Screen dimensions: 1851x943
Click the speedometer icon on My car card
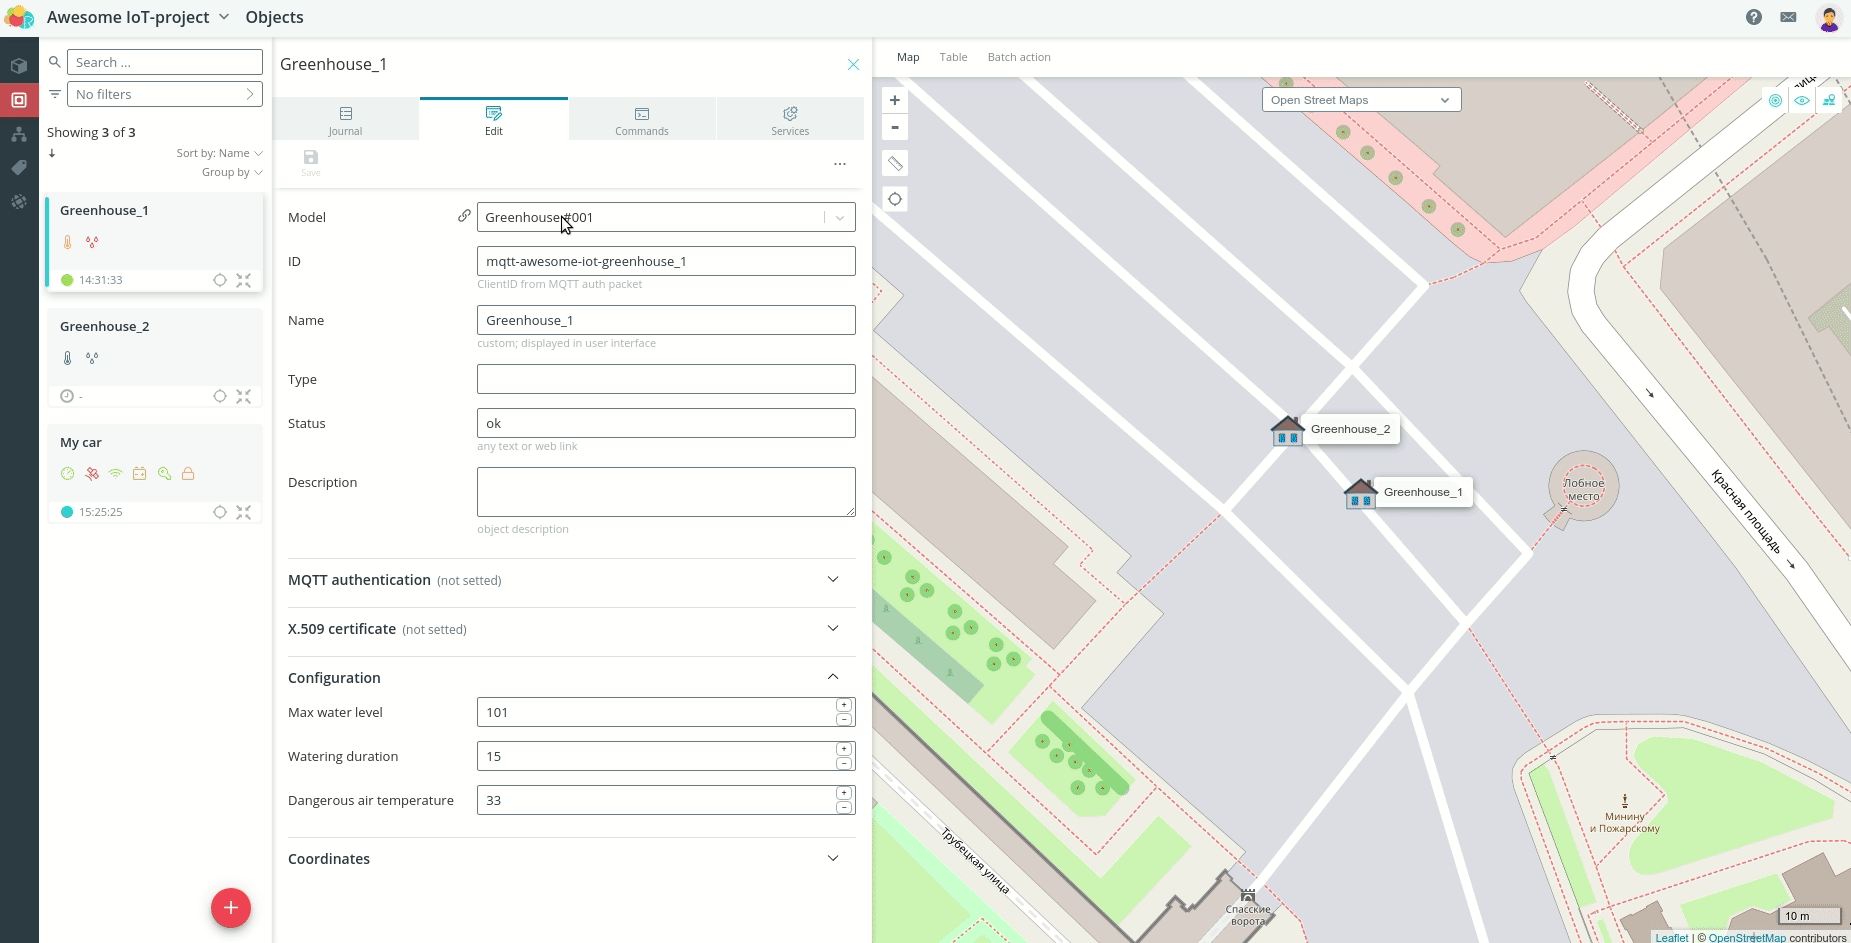(x=67, y=474)
